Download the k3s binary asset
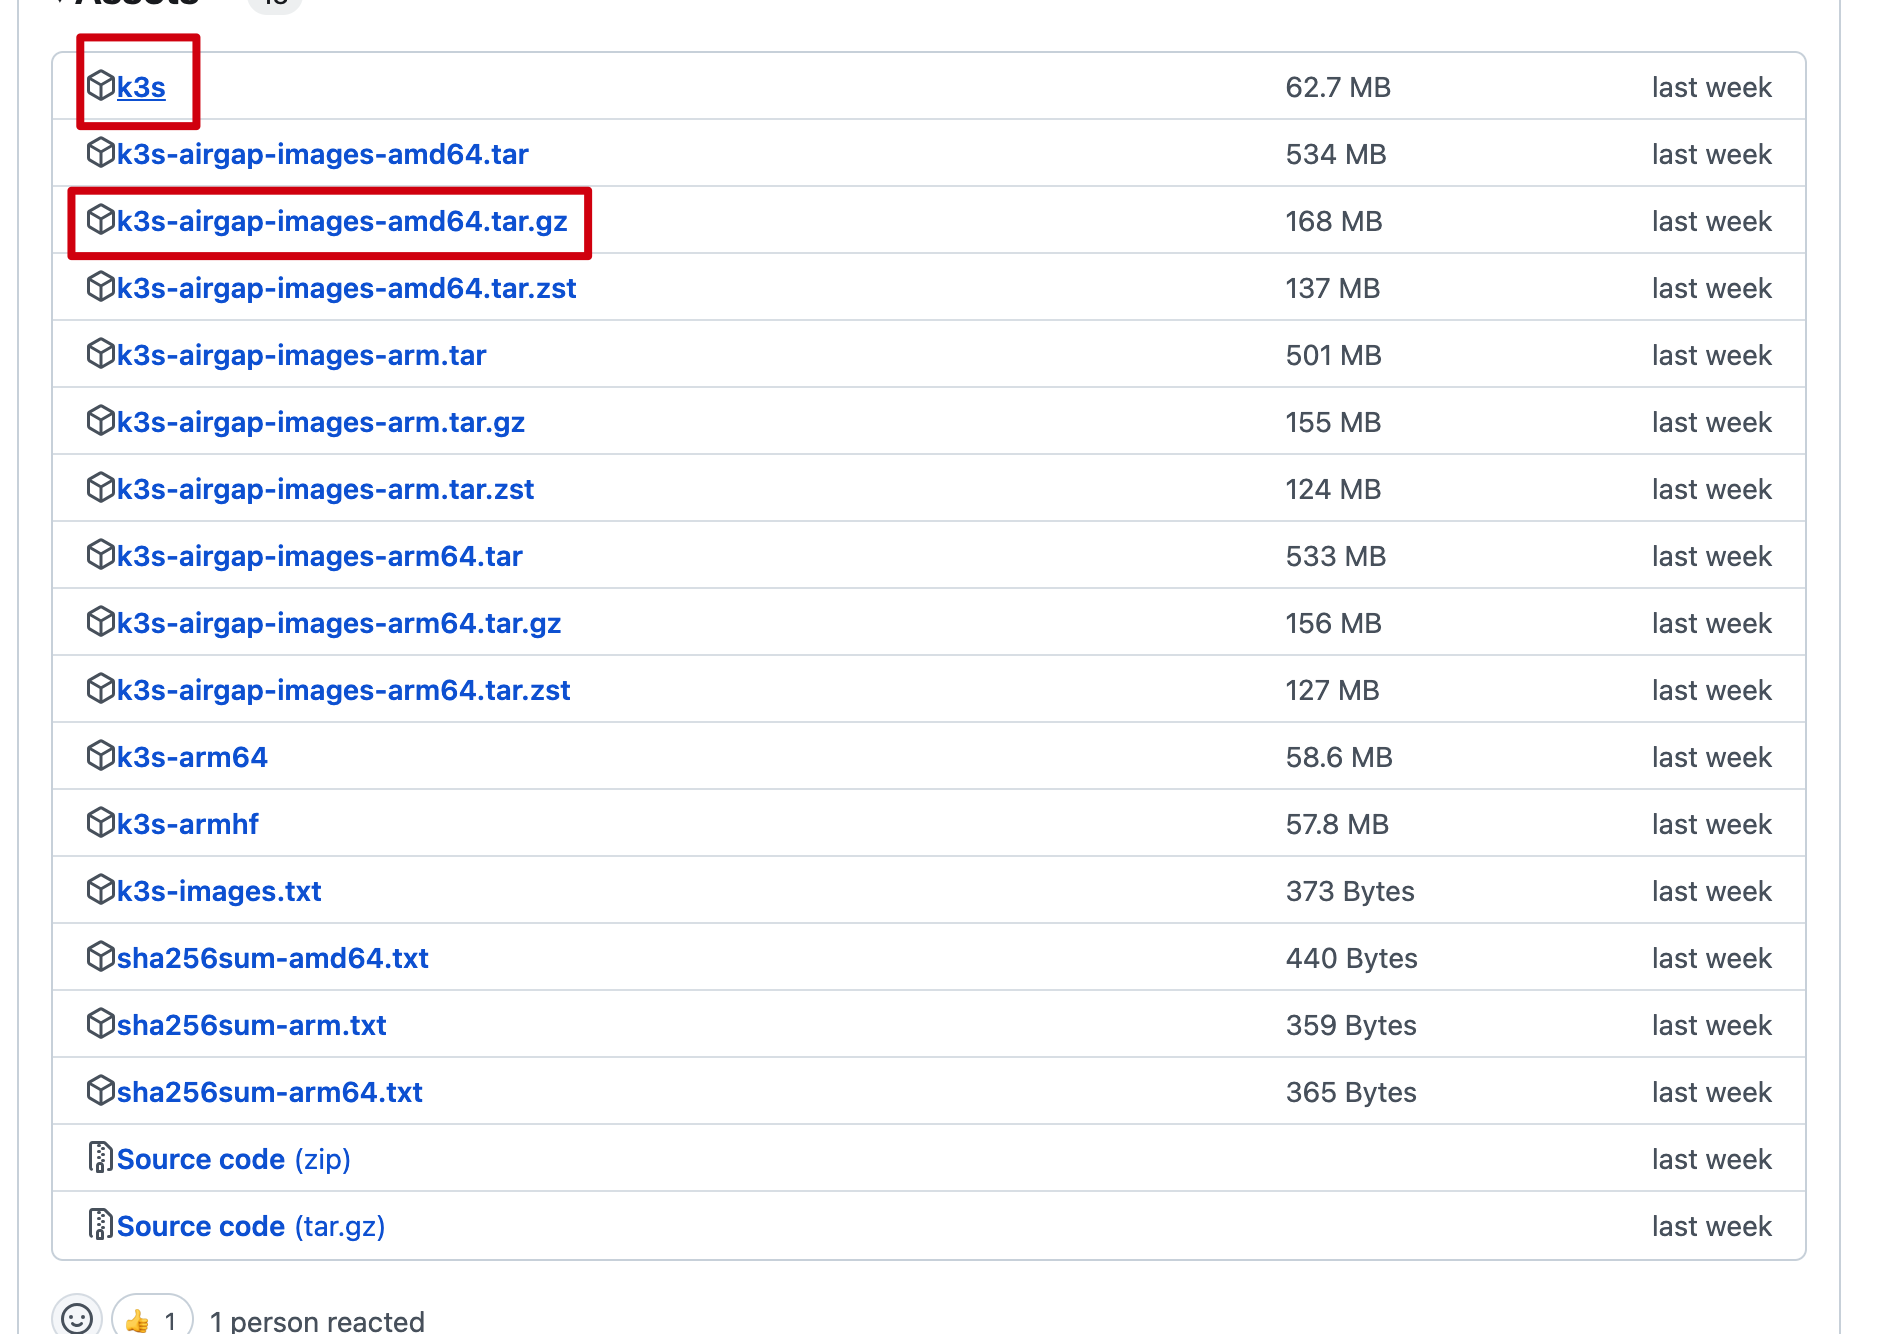Viewport: 1902px width, 1334px height. point(141,87)
